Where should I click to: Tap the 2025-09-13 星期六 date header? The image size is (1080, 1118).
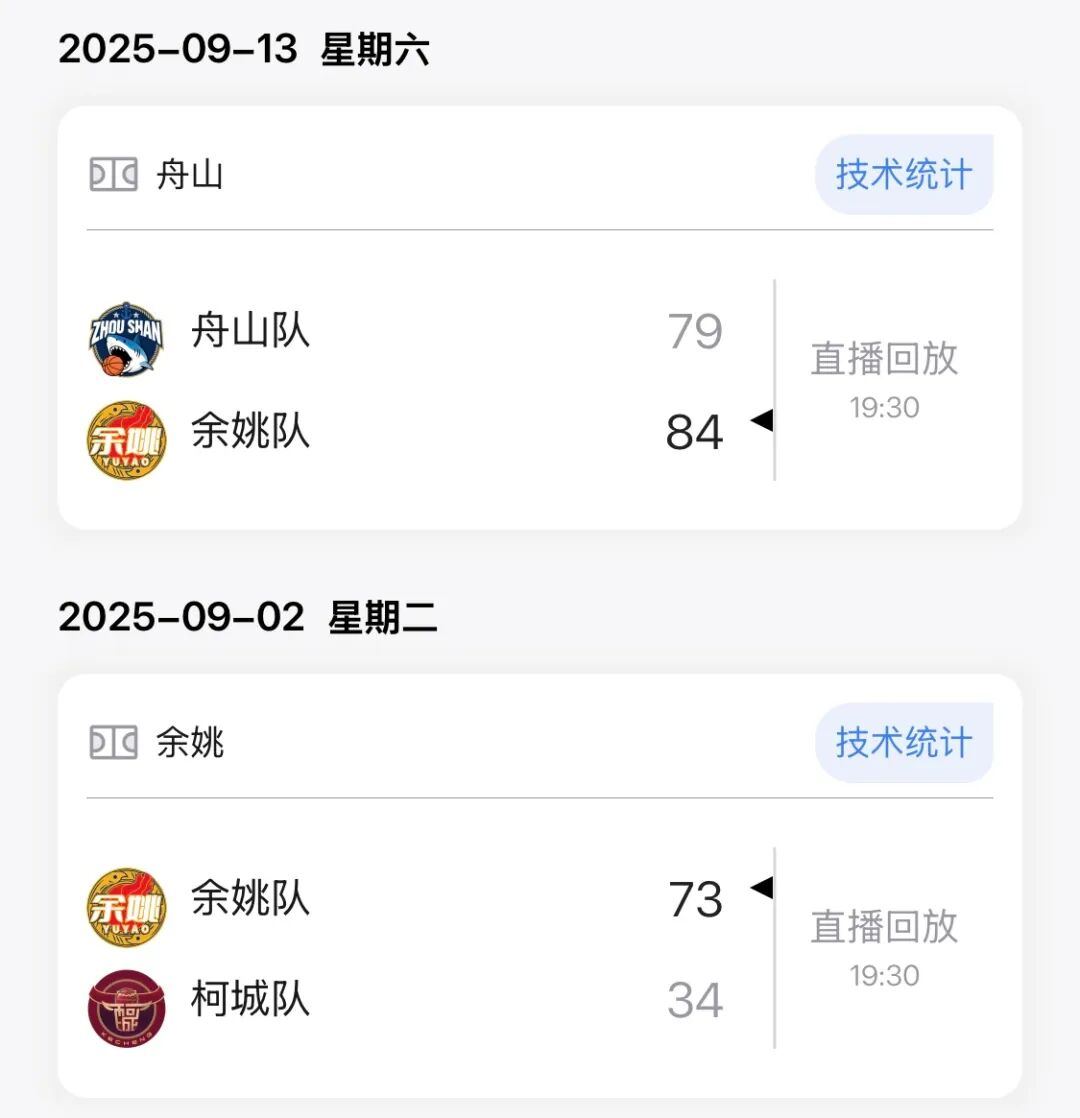click(x=244, y=49)
